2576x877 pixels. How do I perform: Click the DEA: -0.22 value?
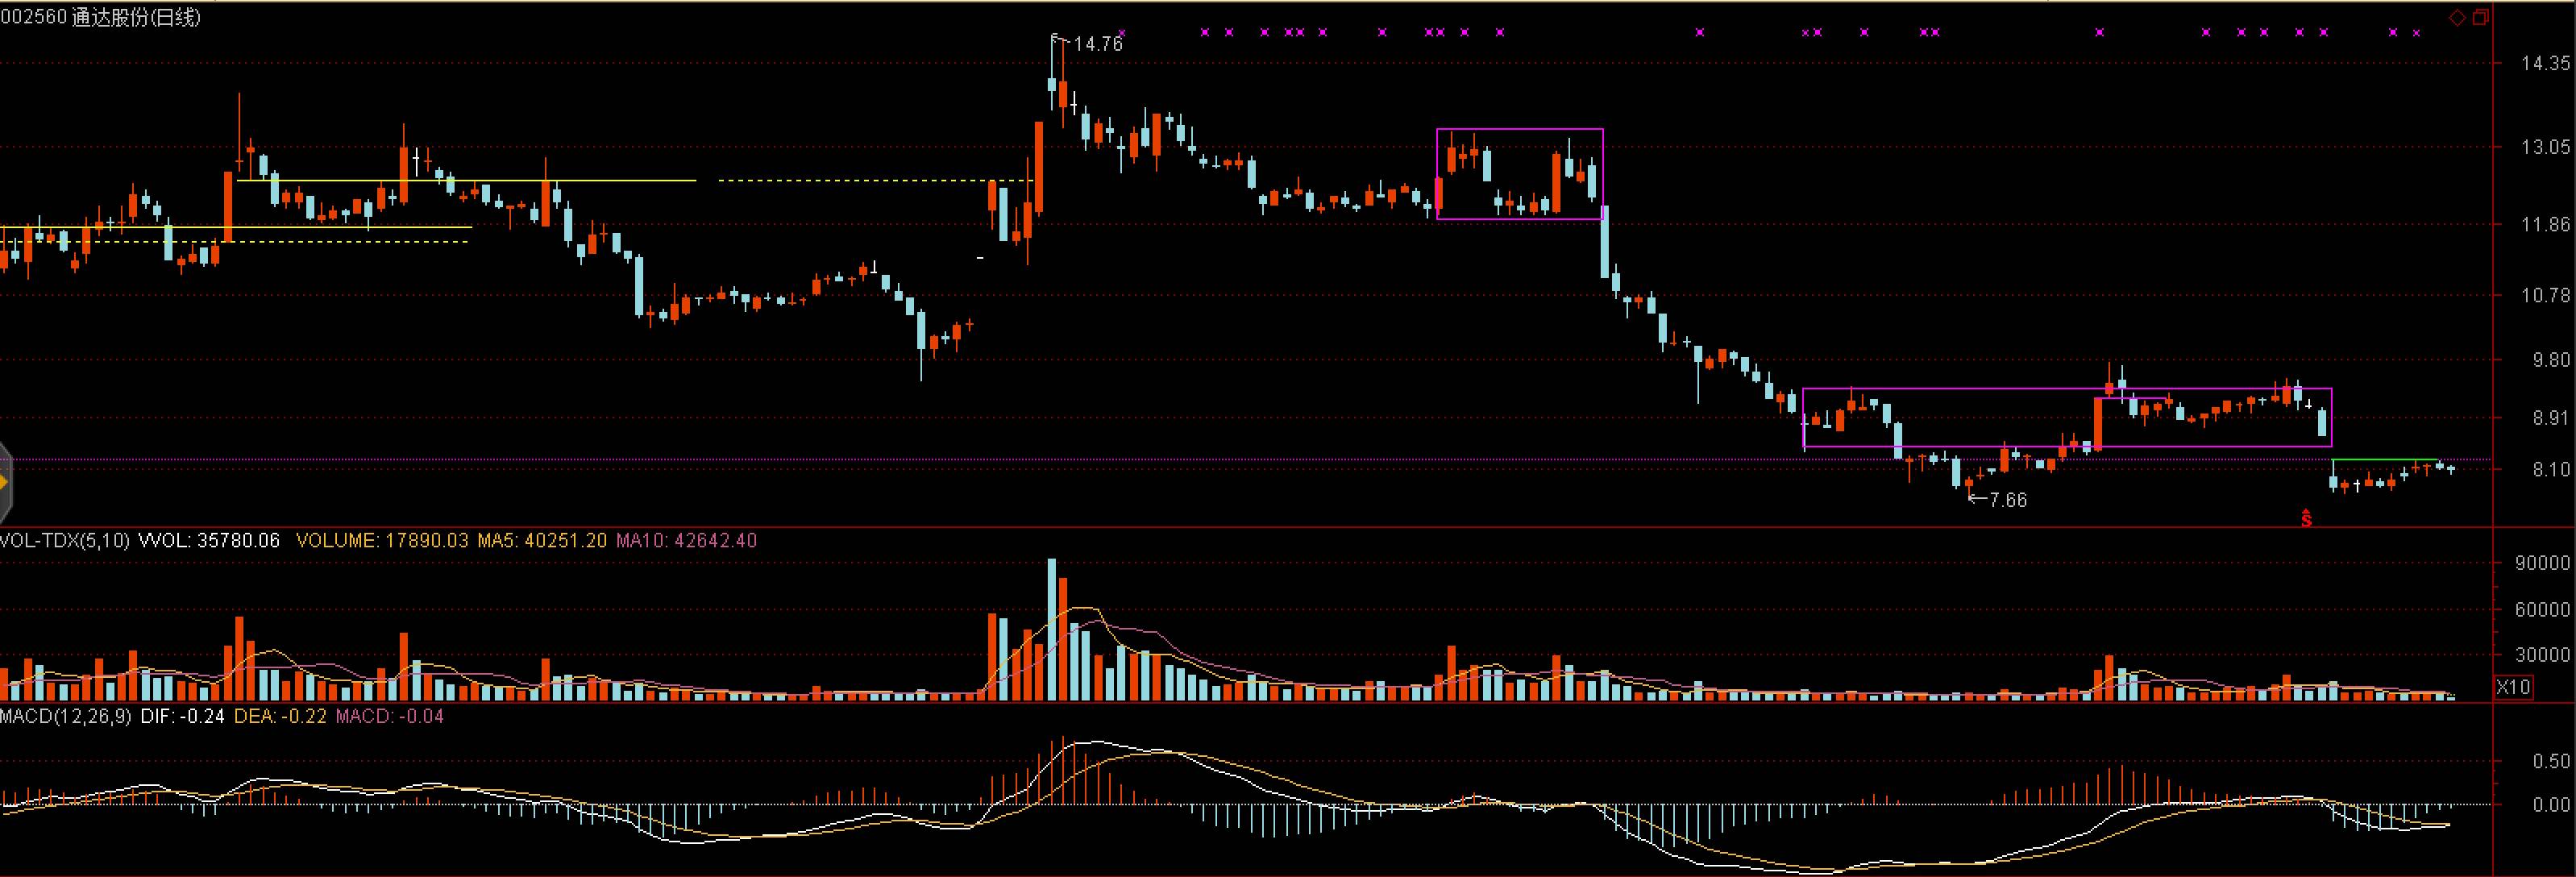(x=281, y=716)
